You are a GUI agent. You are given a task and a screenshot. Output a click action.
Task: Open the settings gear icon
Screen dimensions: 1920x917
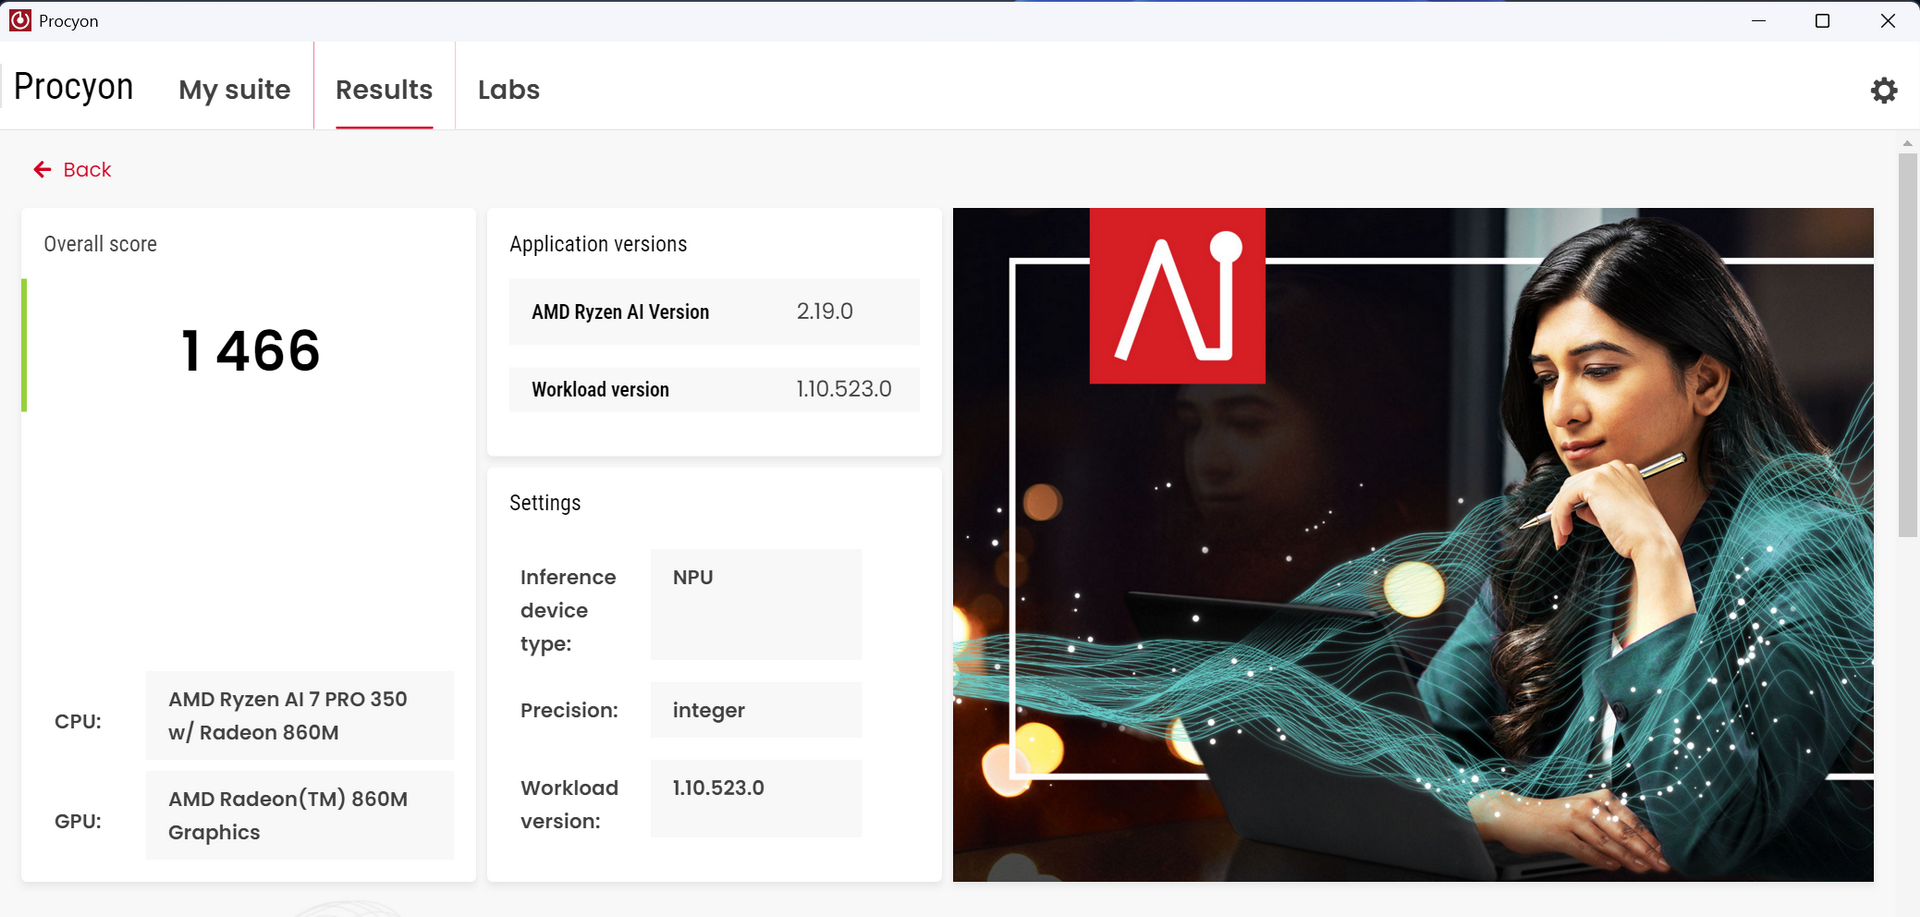(x=1883, y=90)
